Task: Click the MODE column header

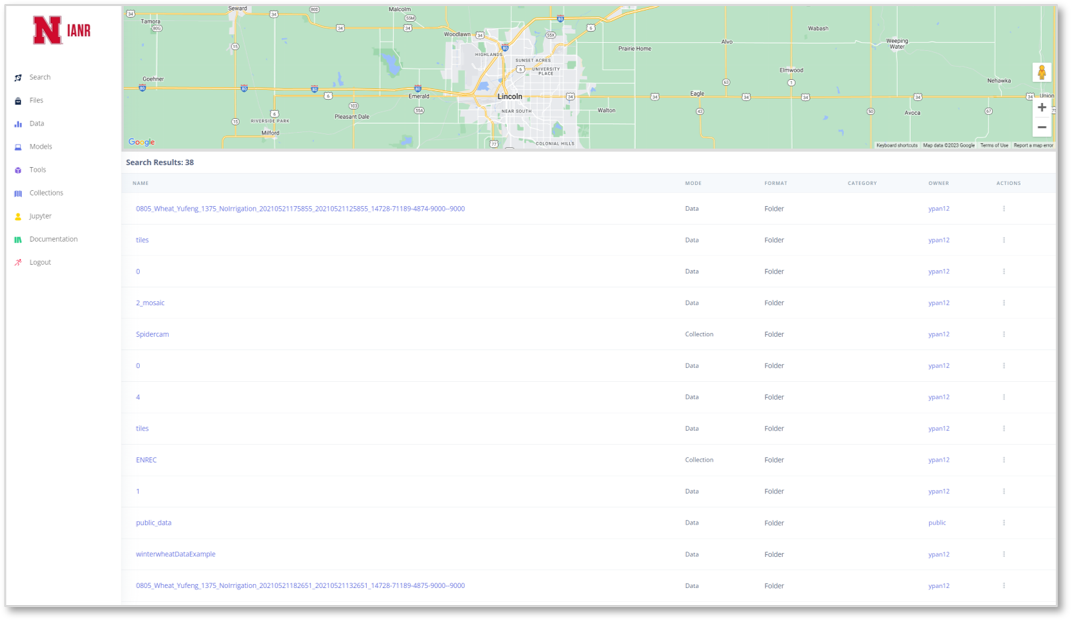Action: tap(693, 183)
